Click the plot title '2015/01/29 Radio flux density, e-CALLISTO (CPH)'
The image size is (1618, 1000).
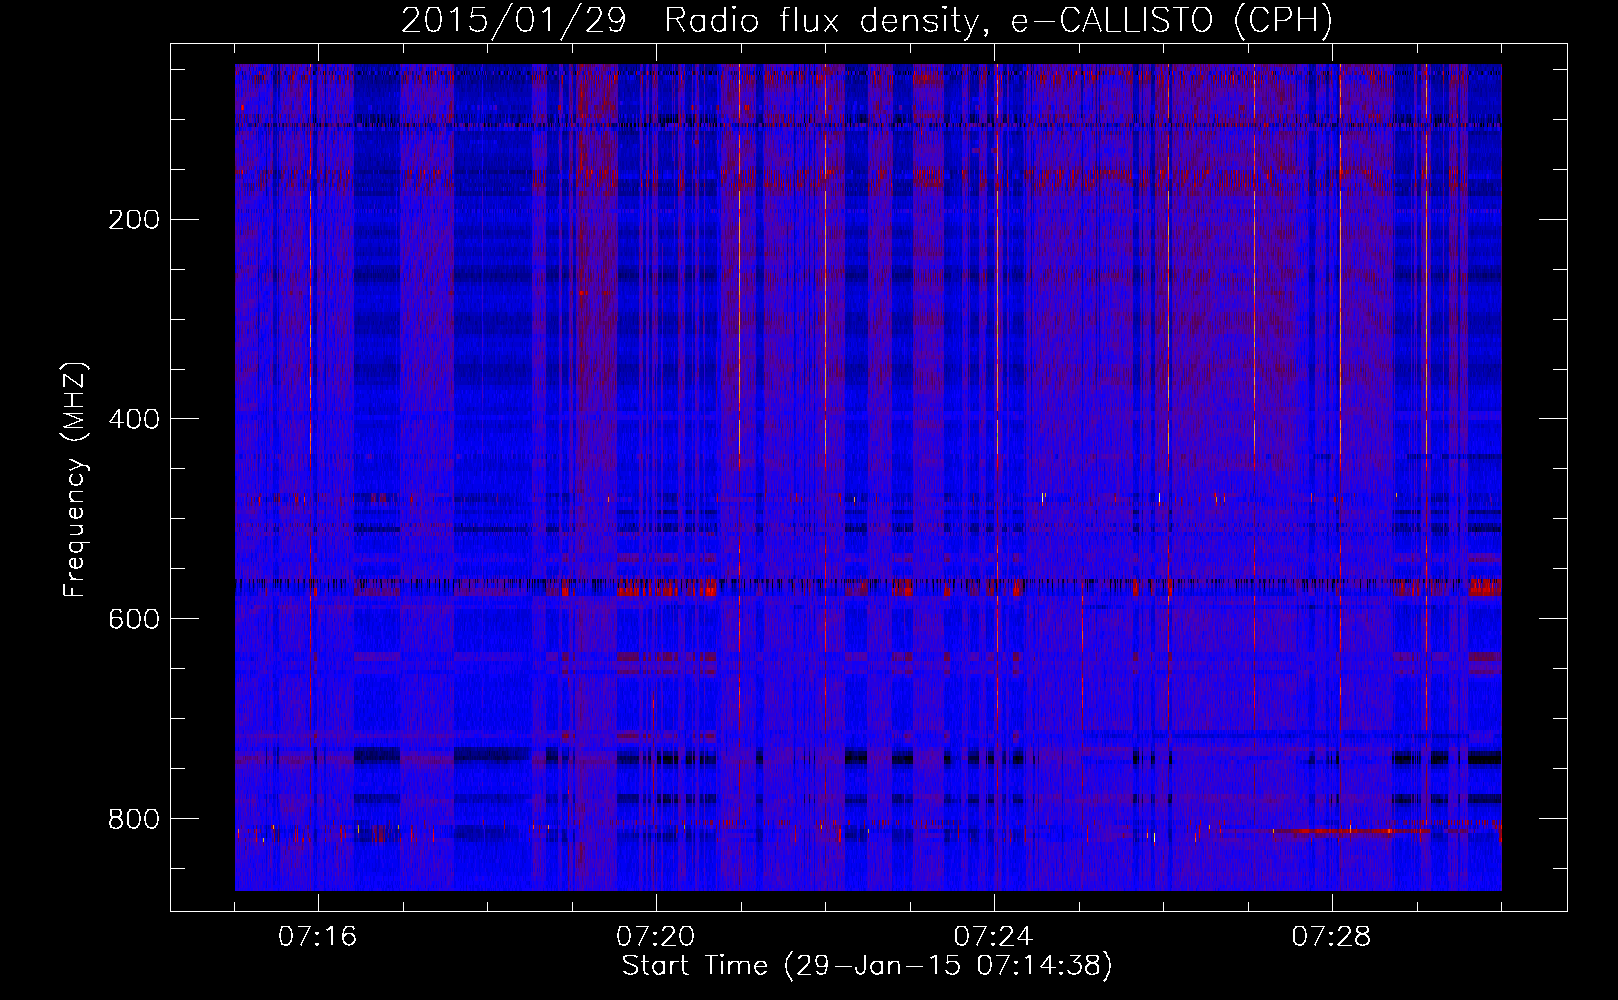pyautogui.click(x=867, y=21)
